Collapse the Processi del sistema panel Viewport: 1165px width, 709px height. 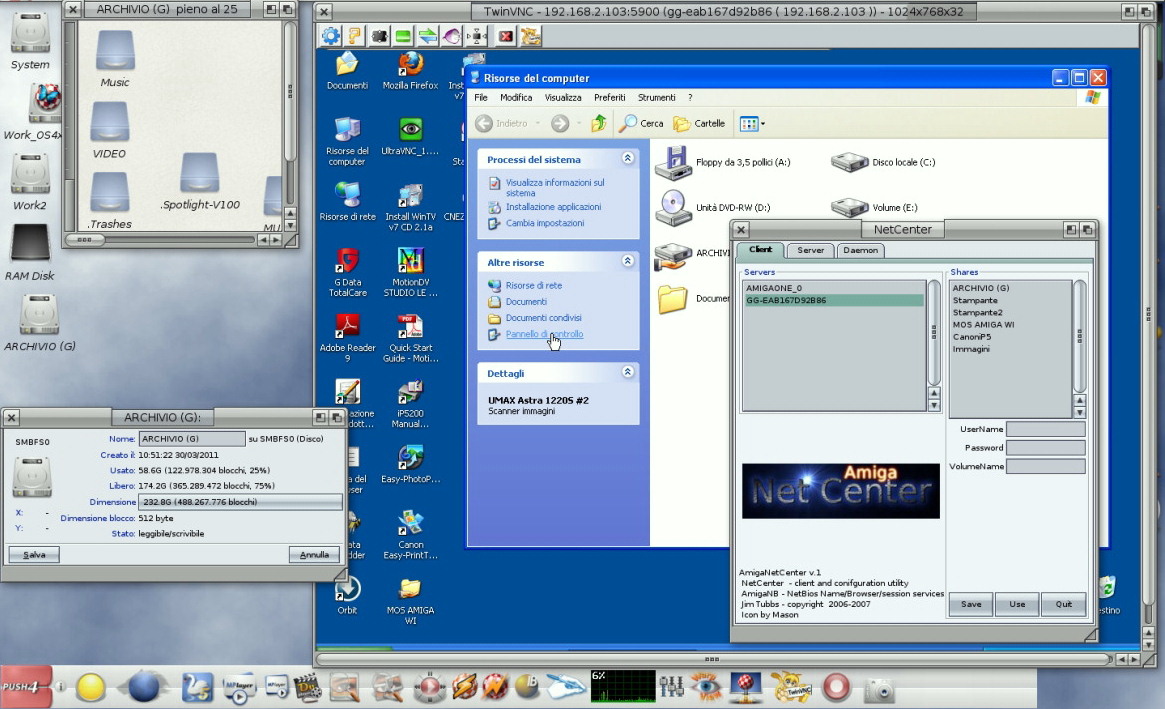tap(627, 159)
